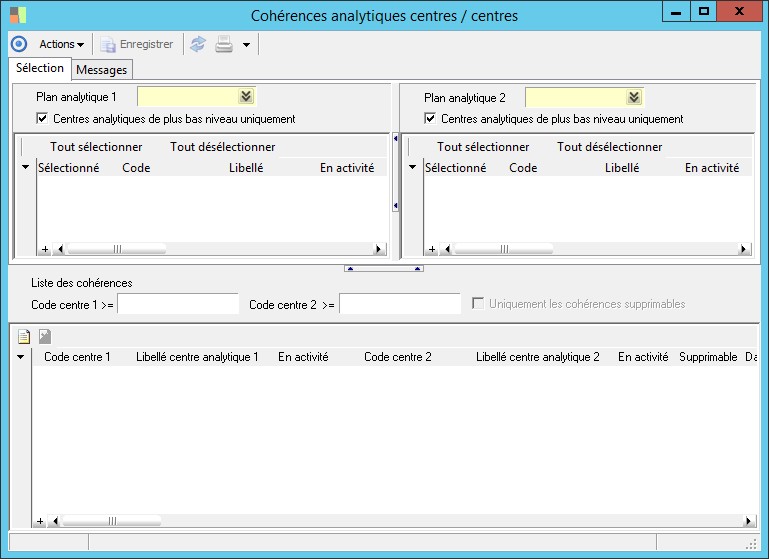Toggle lowest-level centres checkbox for Plan analytique 2
769x559 pixels.
tap(430, 119)
